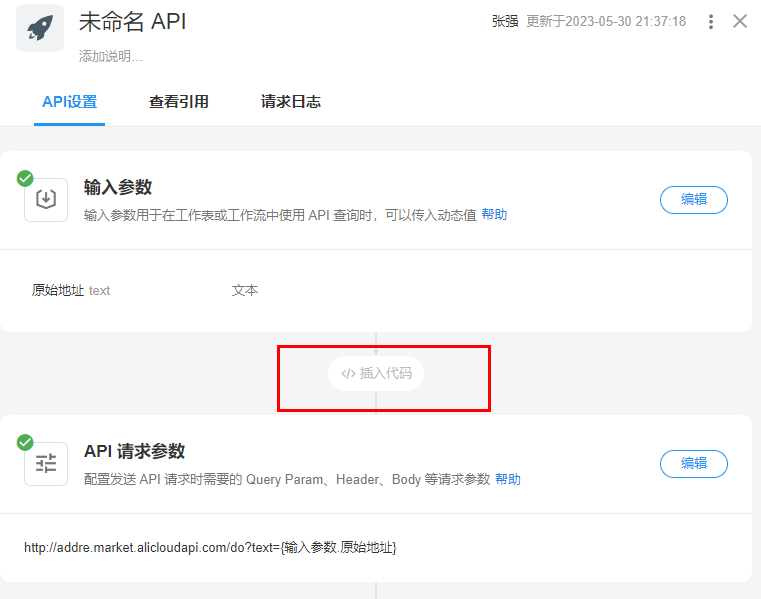Select the 原始地址 text parameter row

tap(376, 290)
